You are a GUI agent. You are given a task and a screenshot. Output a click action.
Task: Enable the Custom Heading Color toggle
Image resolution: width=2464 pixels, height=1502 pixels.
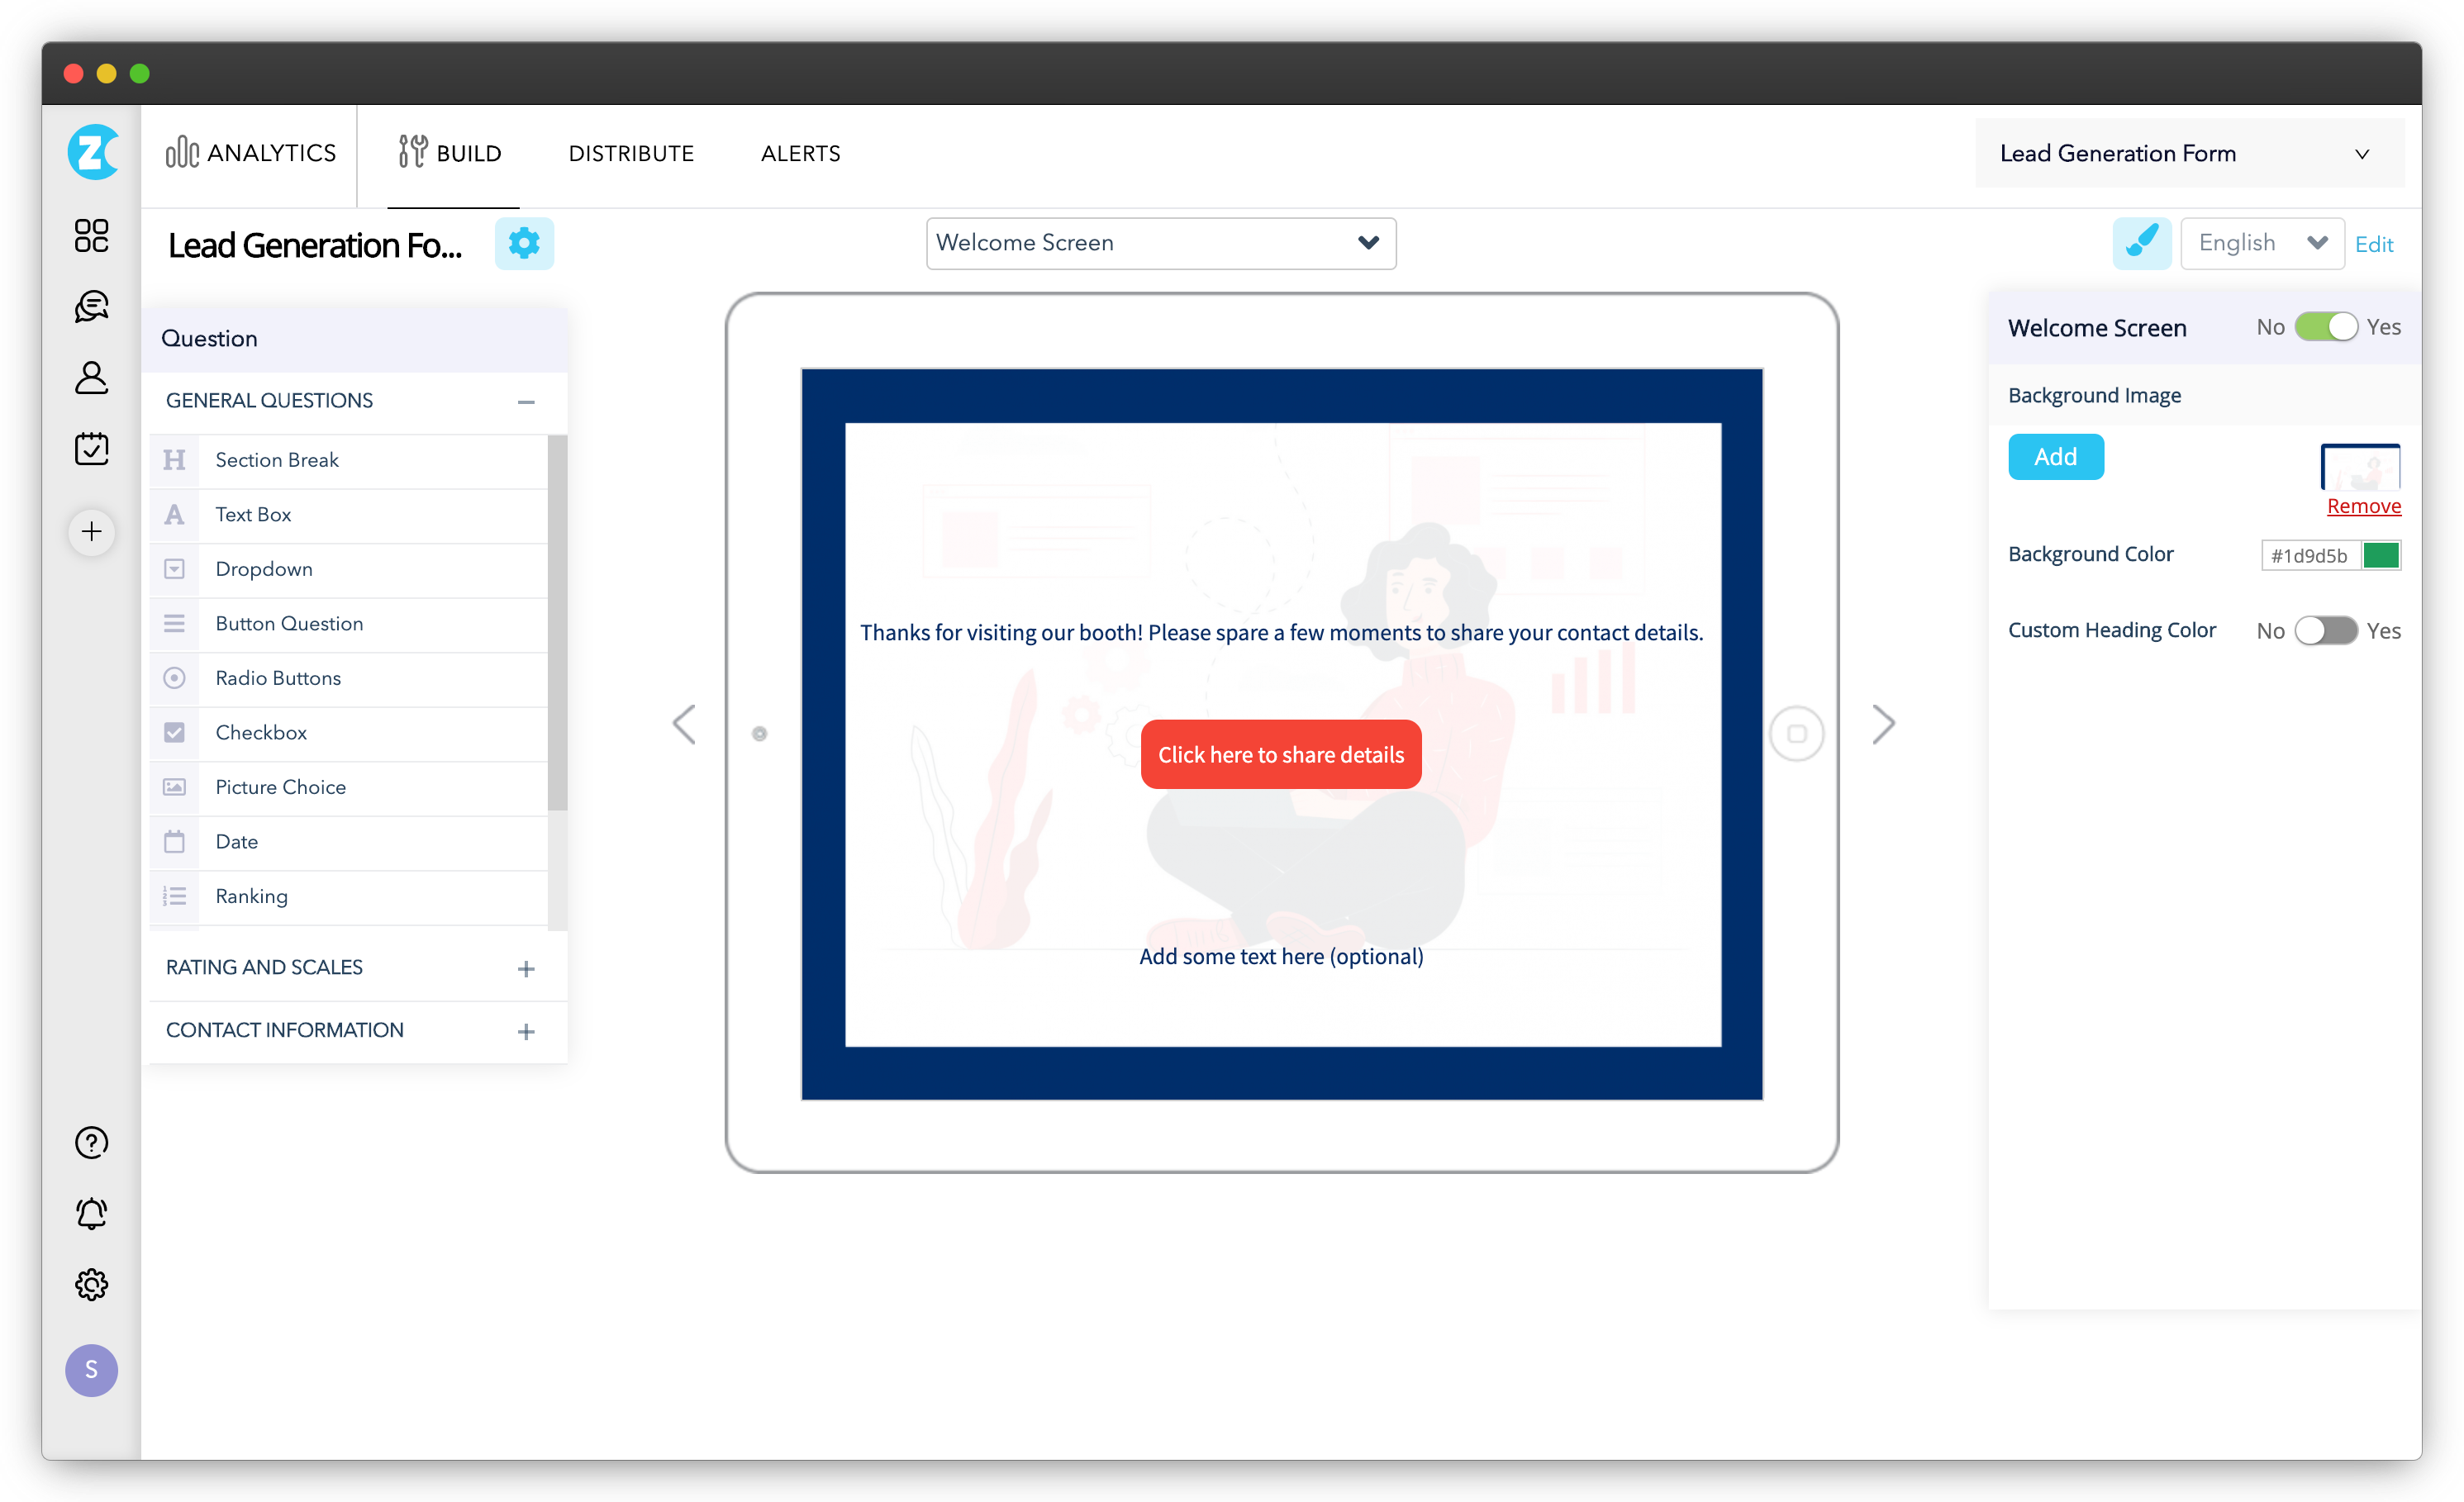coord(2325,630)
